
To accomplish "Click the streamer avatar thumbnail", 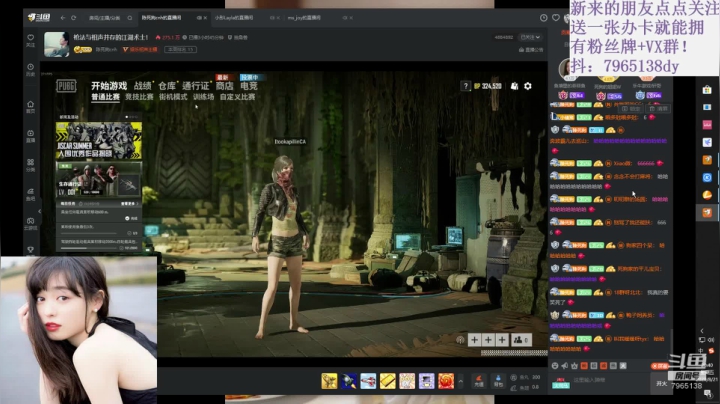I will pyautogui.click(x=56, y=45).
